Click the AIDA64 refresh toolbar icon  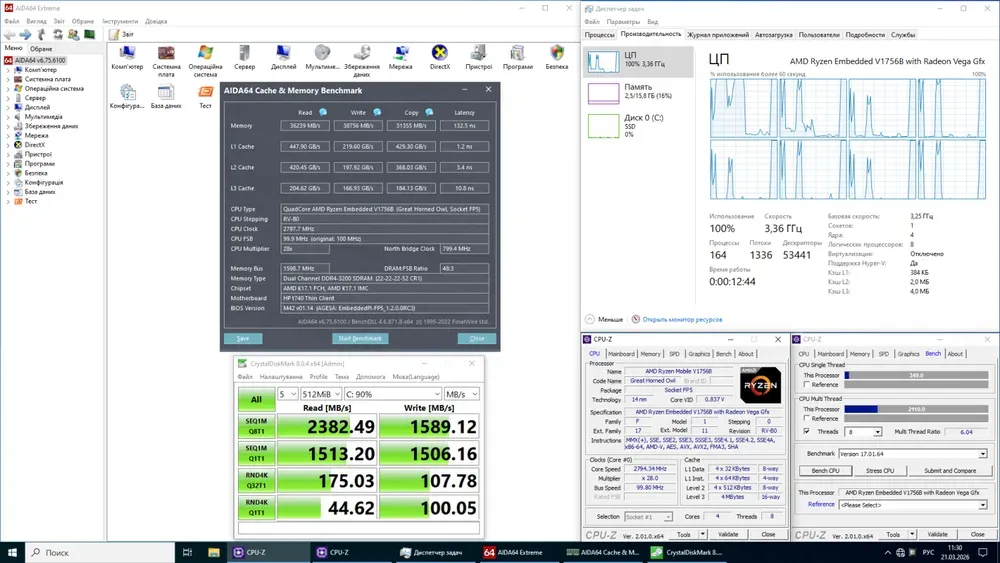(57, 34)
